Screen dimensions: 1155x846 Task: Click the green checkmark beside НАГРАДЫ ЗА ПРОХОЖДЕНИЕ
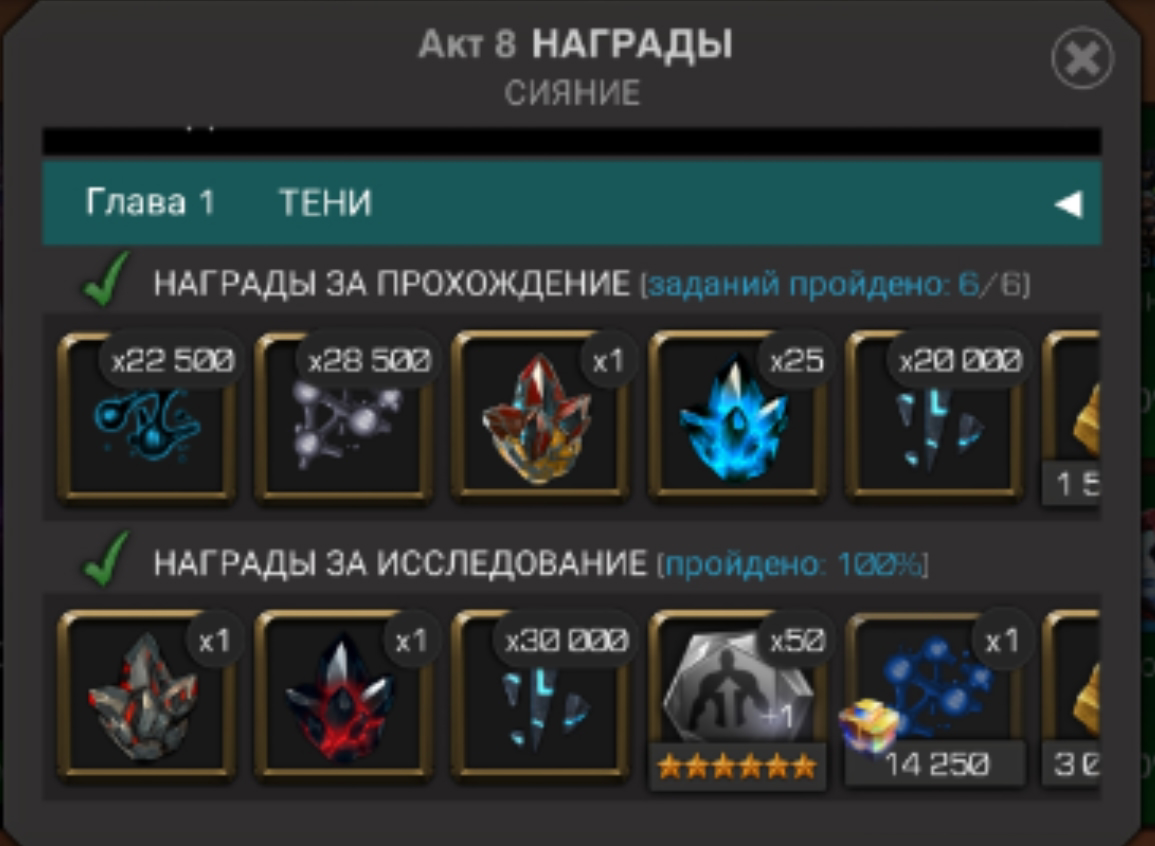(x=106, y=279)
